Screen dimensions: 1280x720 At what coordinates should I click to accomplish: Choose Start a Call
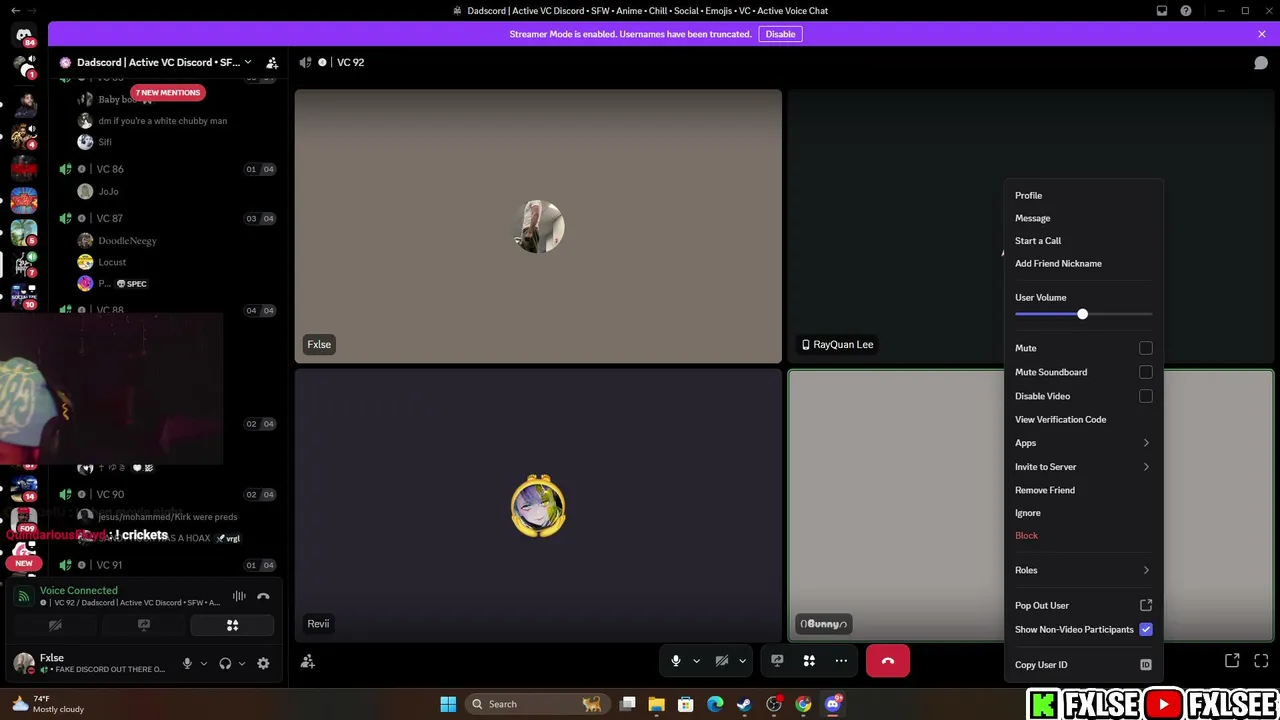click(1083, 241)
